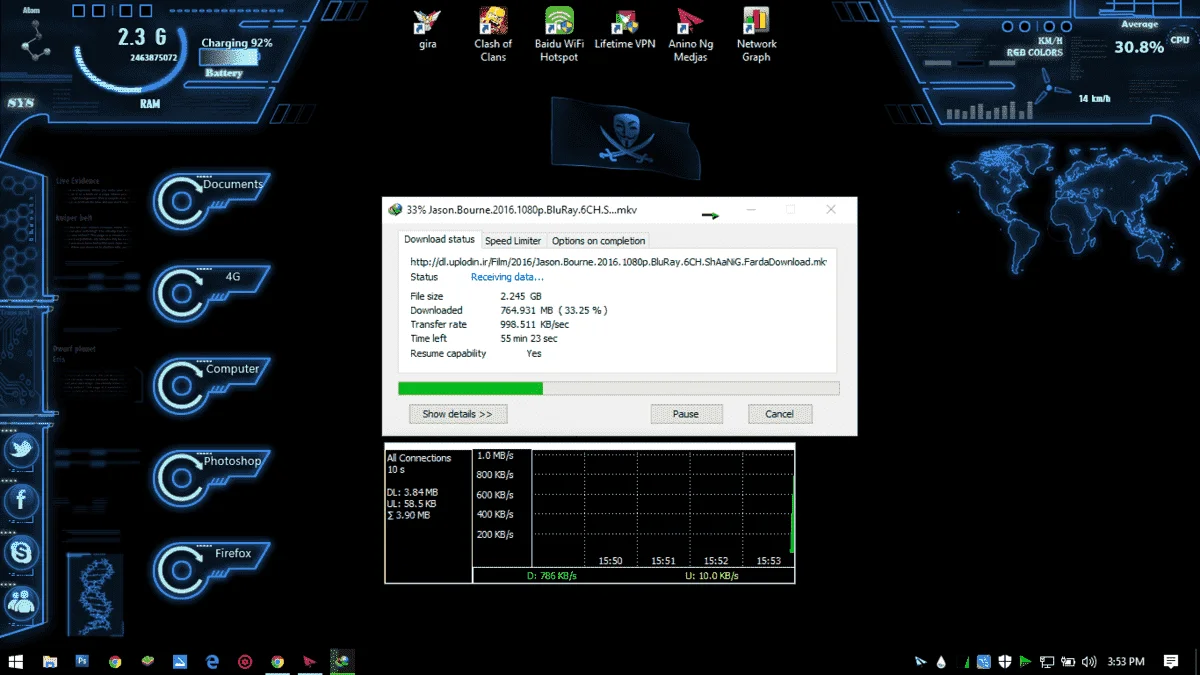Click the Receiving data status text
1200x675 pixels.
507,277
